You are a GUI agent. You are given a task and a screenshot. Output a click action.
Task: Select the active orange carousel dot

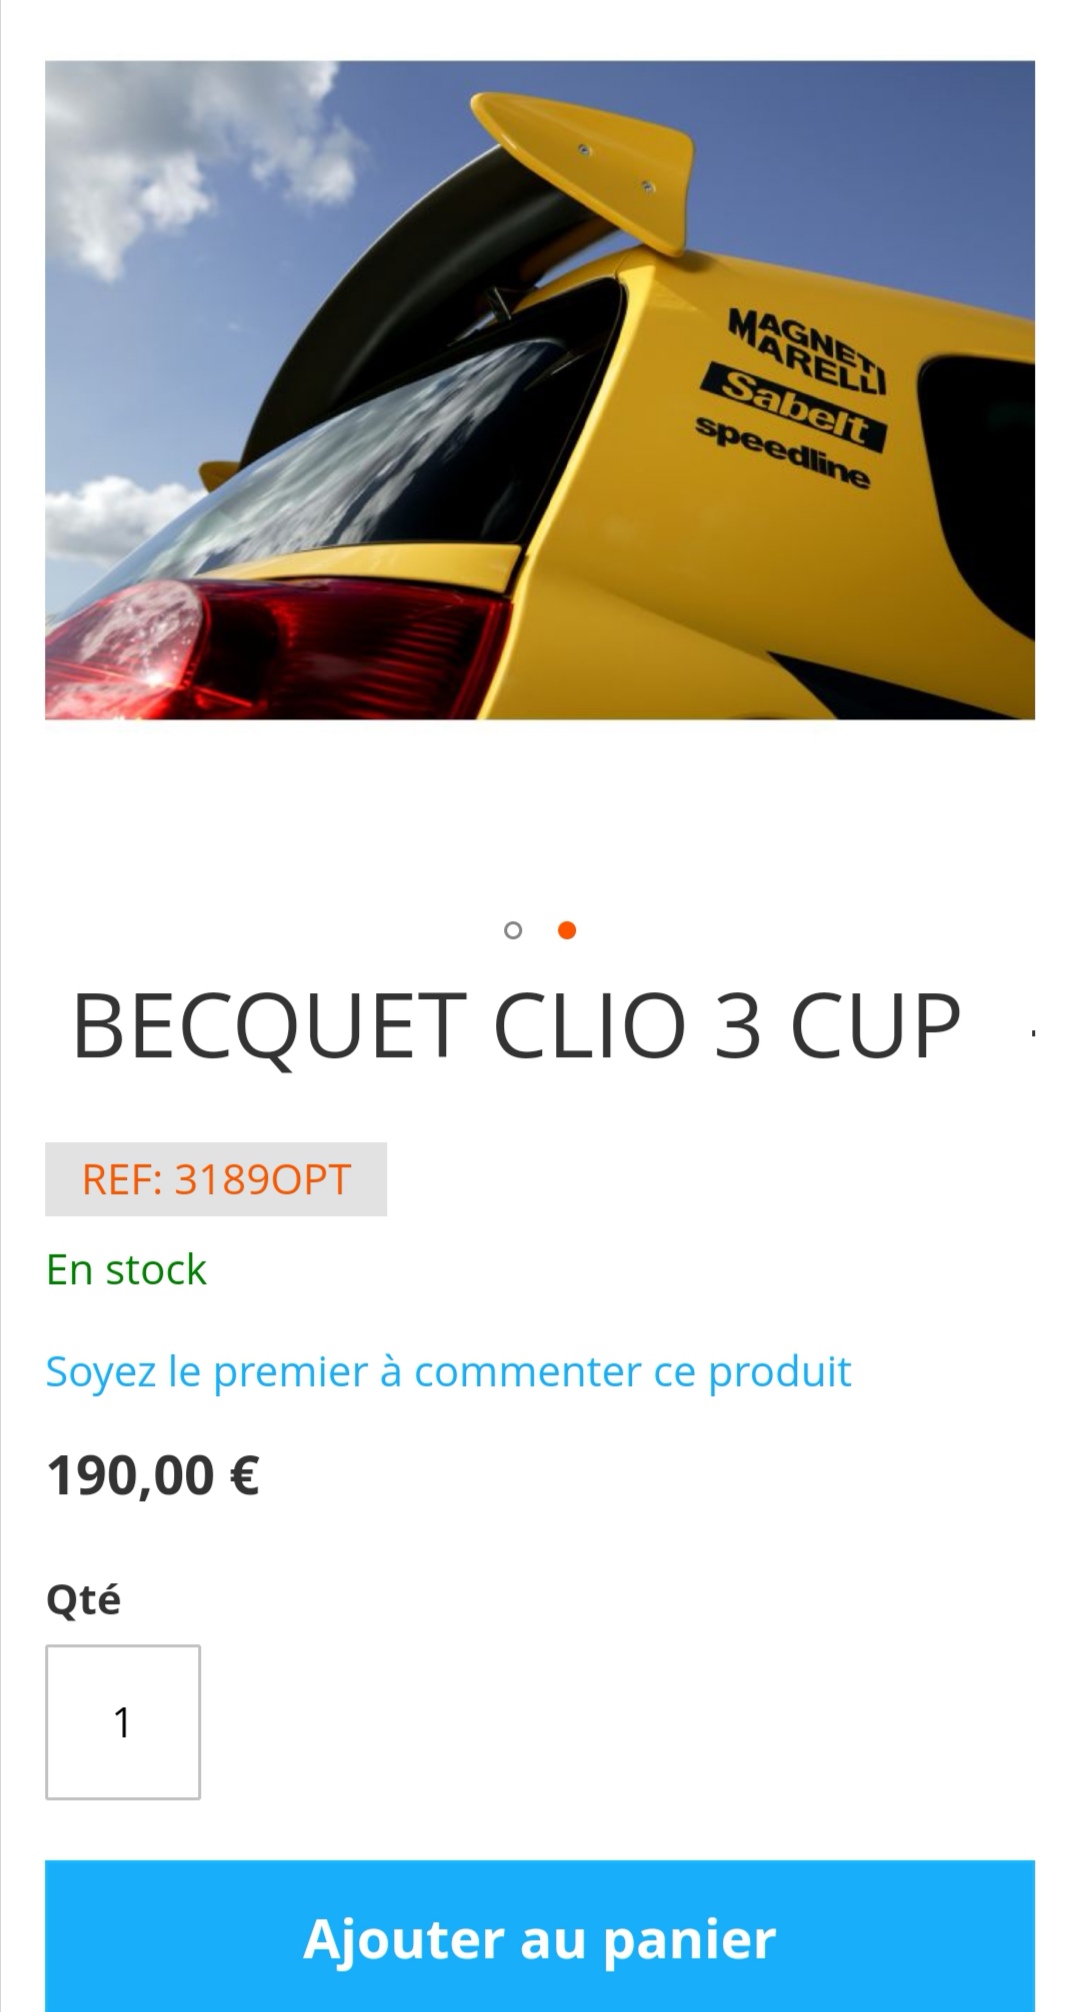(x=566, y=930)
